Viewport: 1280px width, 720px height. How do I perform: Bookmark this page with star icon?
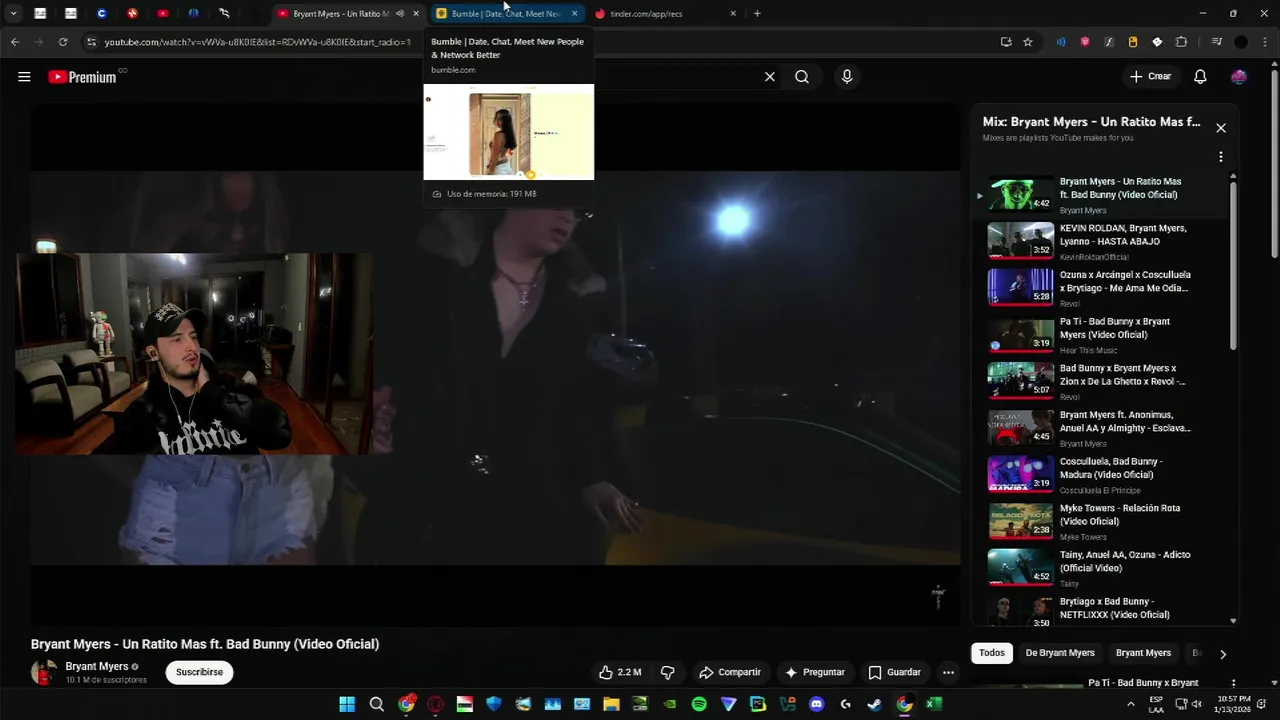tap(1027, 42)
